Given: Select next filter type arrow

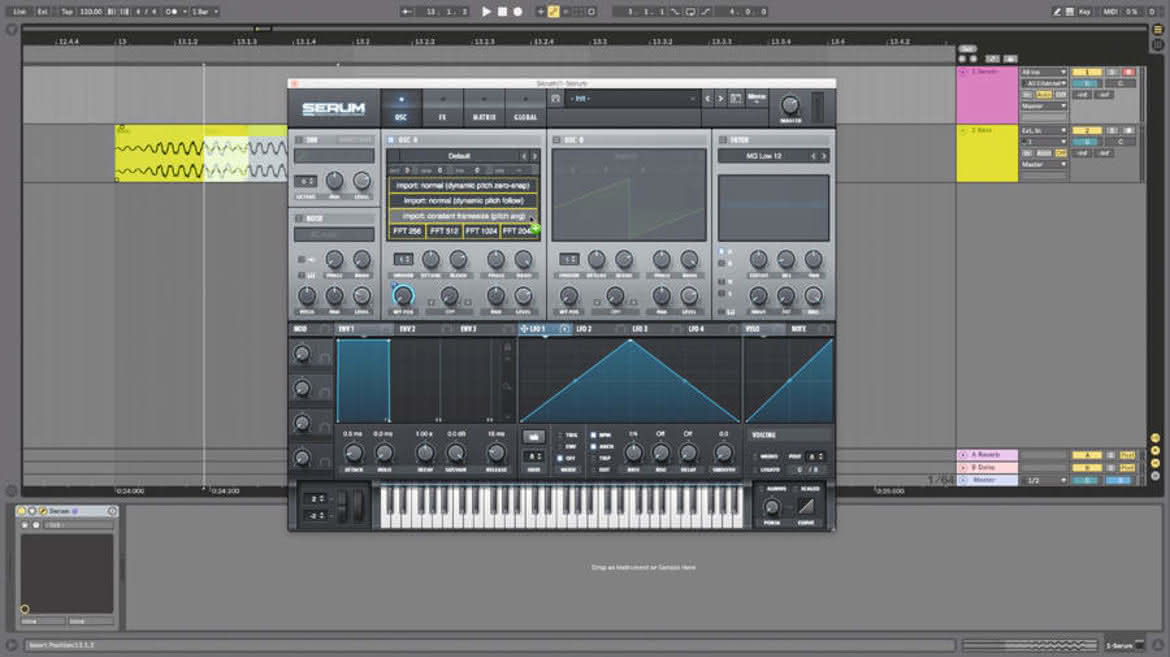Looking at the screenshot, I should (x=824, y=156).
